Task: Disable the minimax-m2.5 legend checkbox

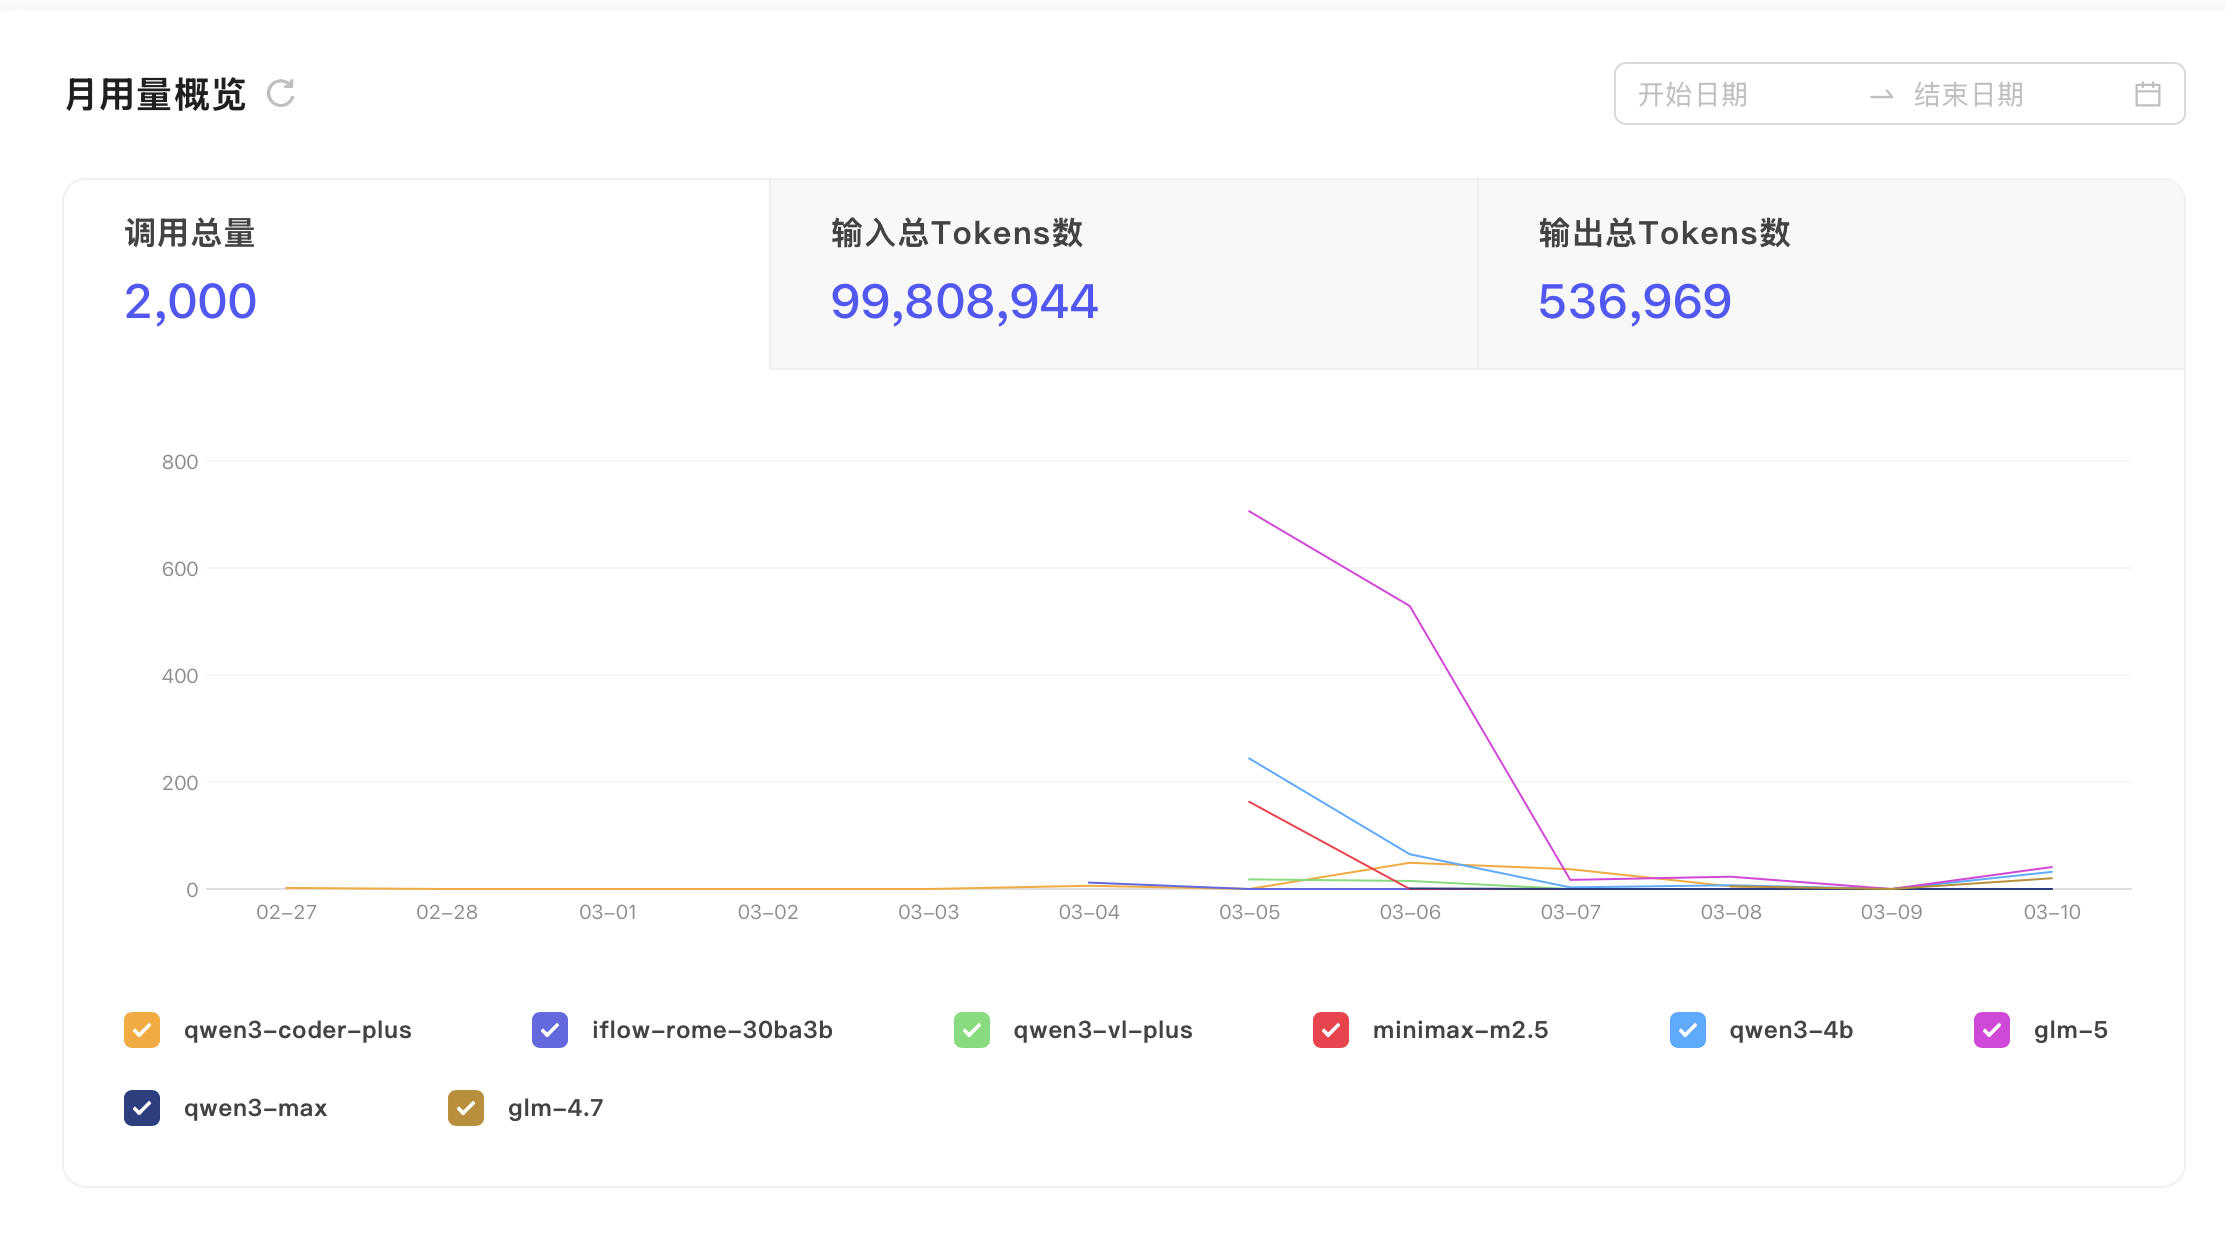Action: coord(1331,1030)
